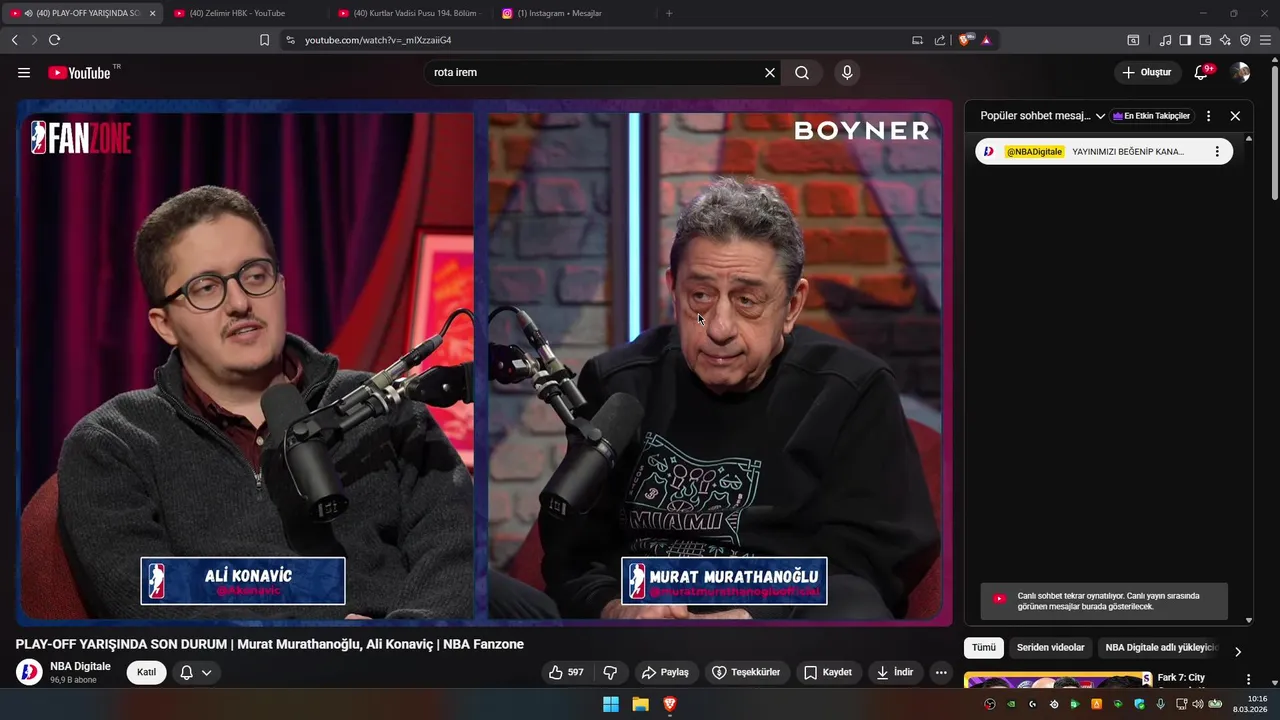Expand Popüler sohbet mesajları chat dropdown
This screenshot has height=720, width=1280.
1043,116
